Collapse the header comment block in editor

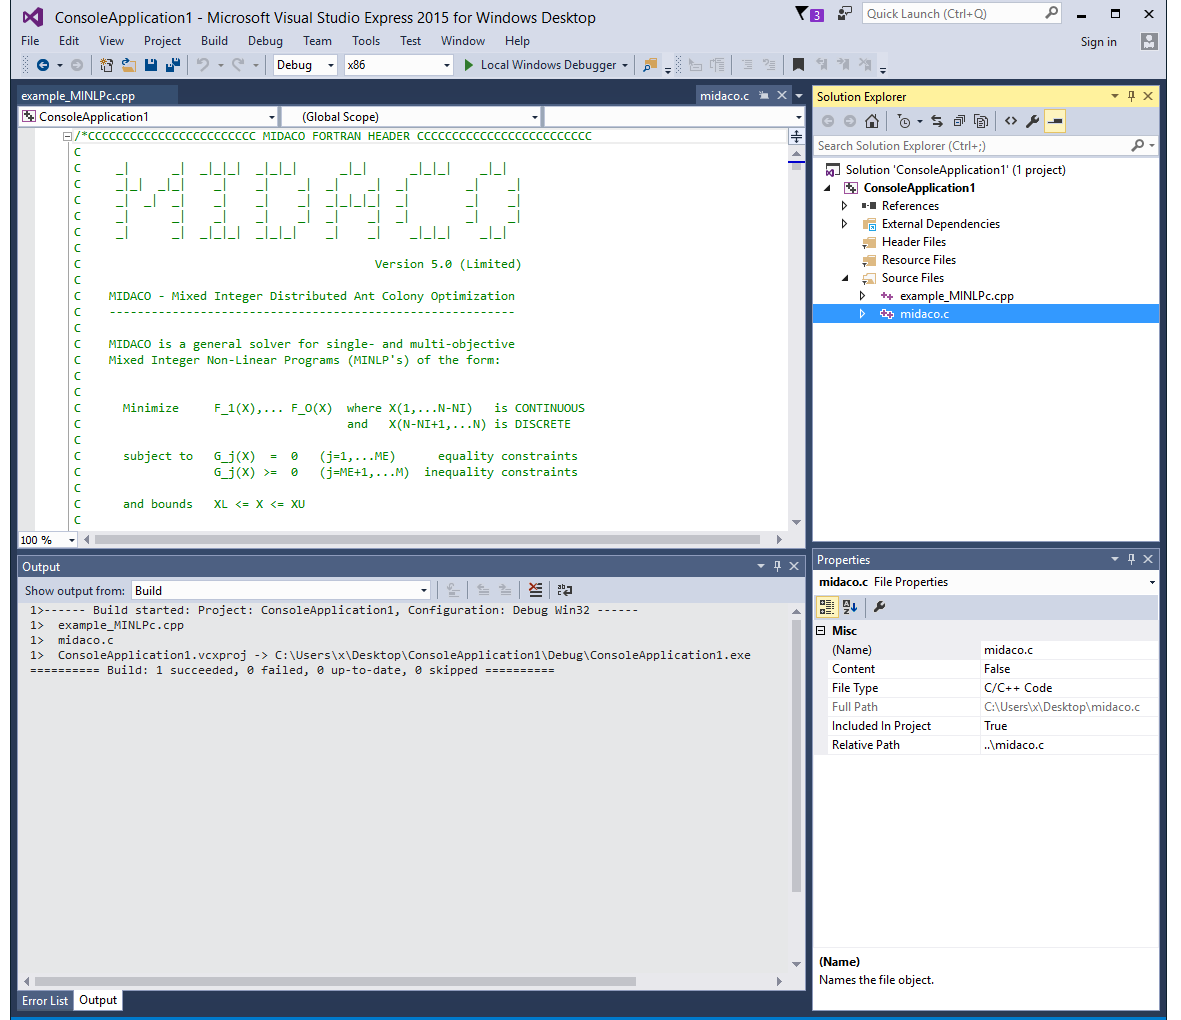coord(67,137)
